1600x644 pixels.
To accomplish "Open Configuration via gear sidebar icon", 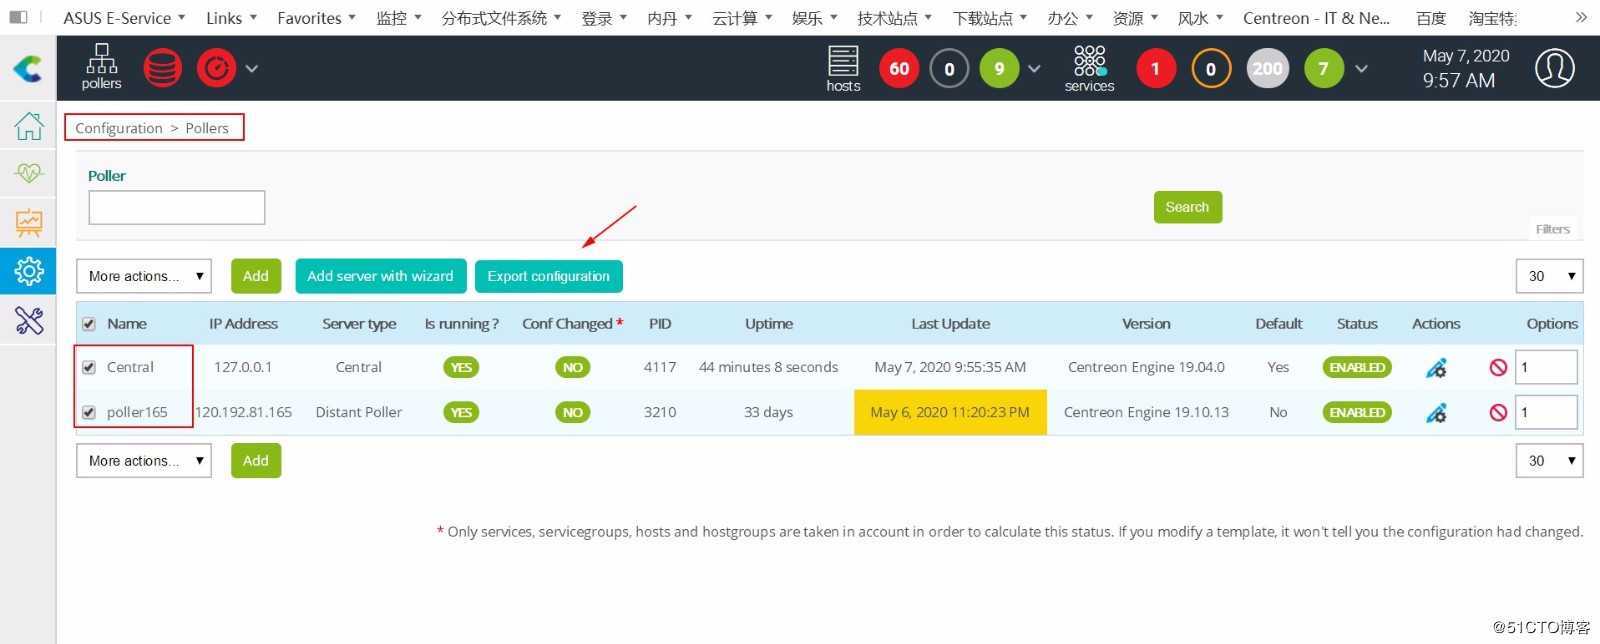I will (x=28, y=270).
